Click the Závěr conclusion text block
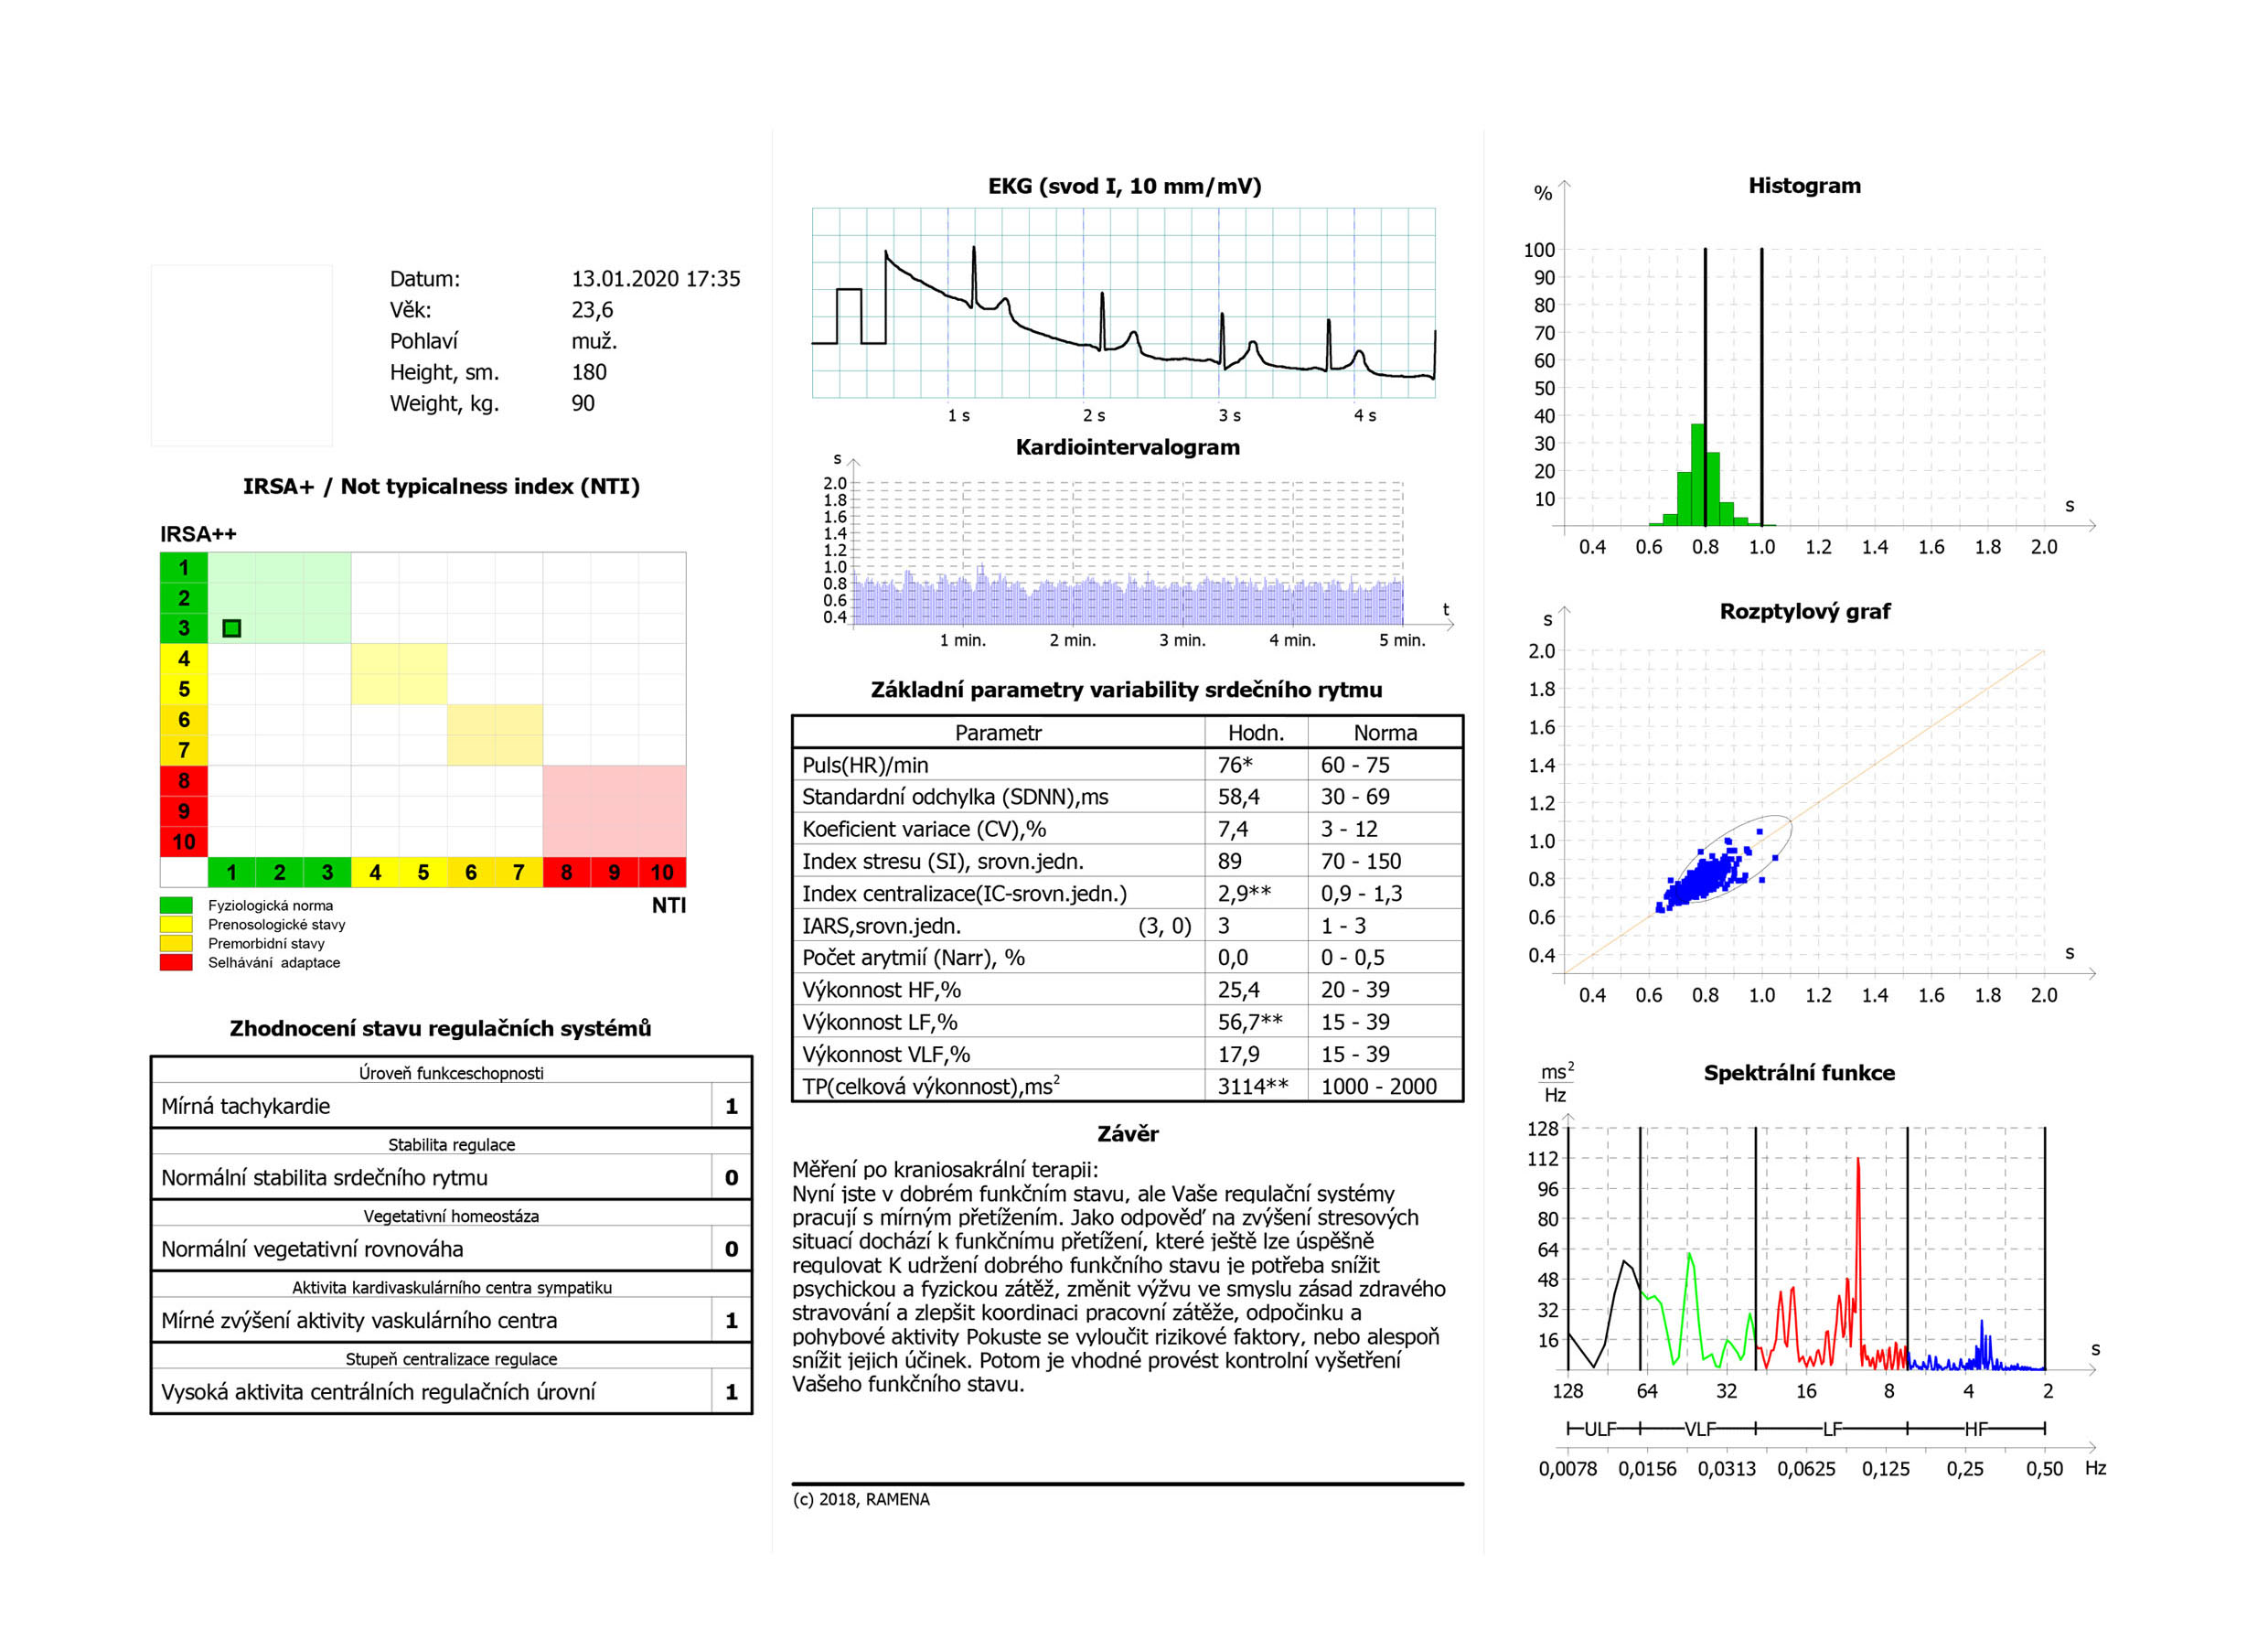The height and width of the screenshot is (1629, 2268). [1120, 1276]
